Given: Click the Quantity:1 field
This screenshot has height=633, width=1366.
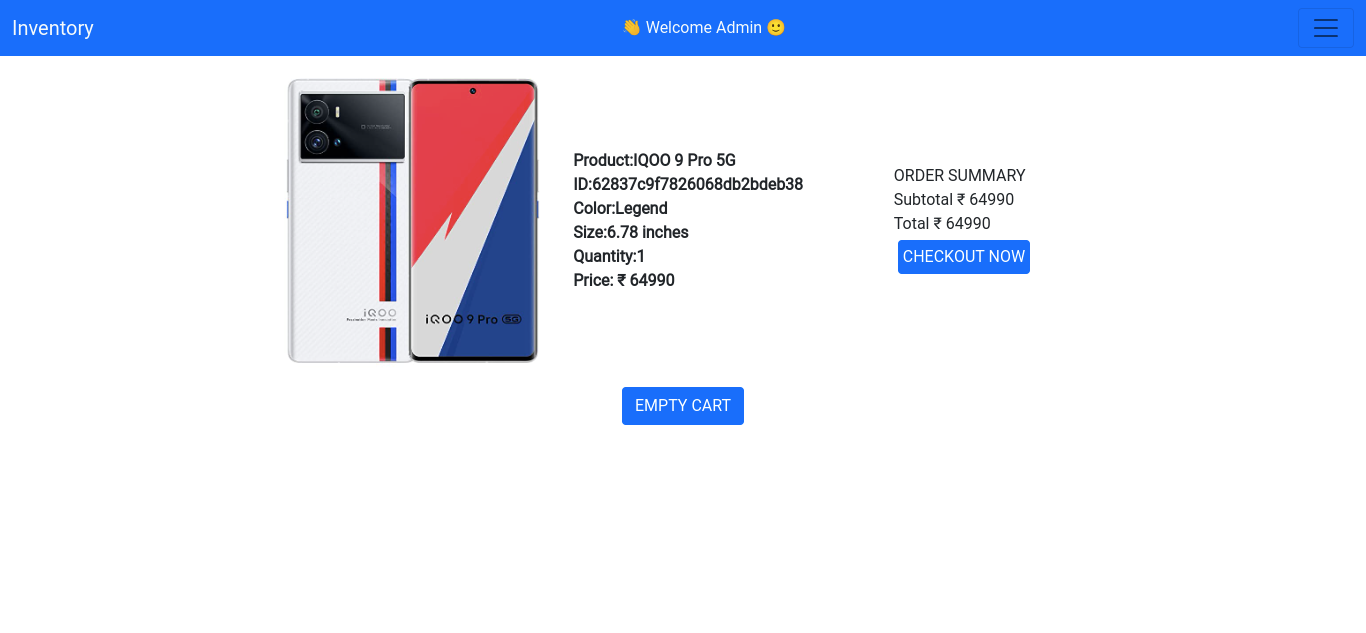Looking at the screenshot, I should [608, 256].
